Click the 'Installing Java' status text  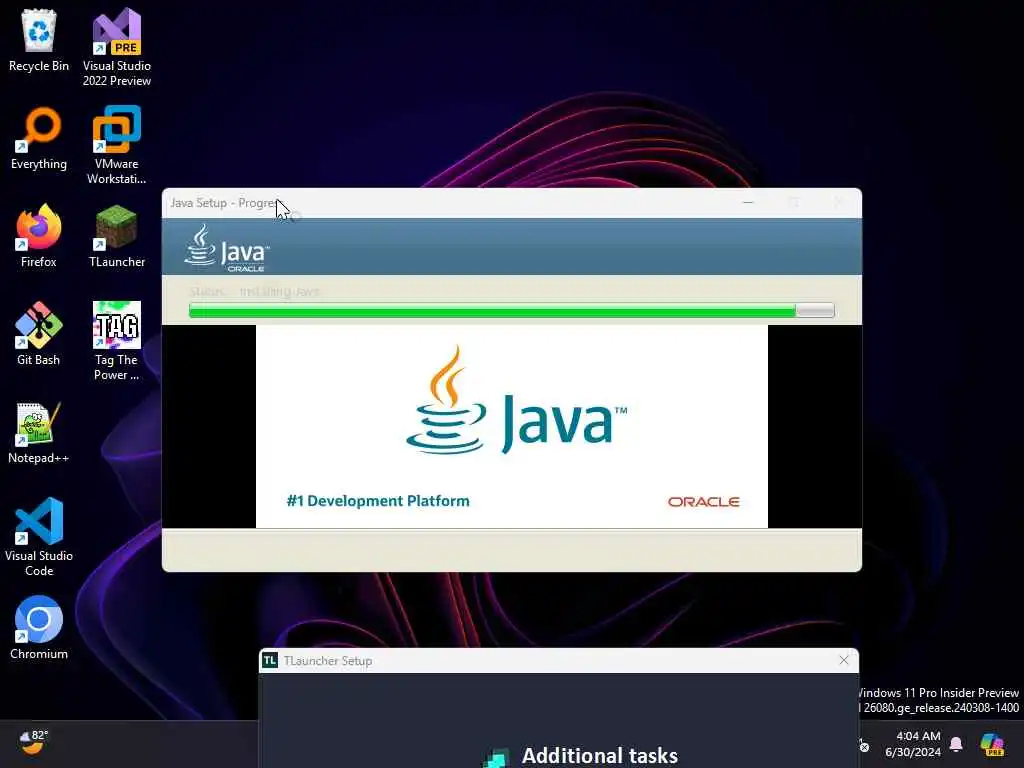coord(280,291)
